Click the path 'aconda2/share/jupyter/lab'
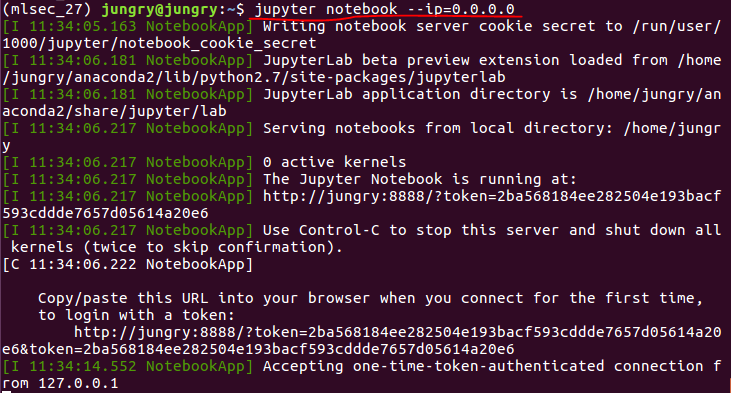 click(x=115, y=111)
